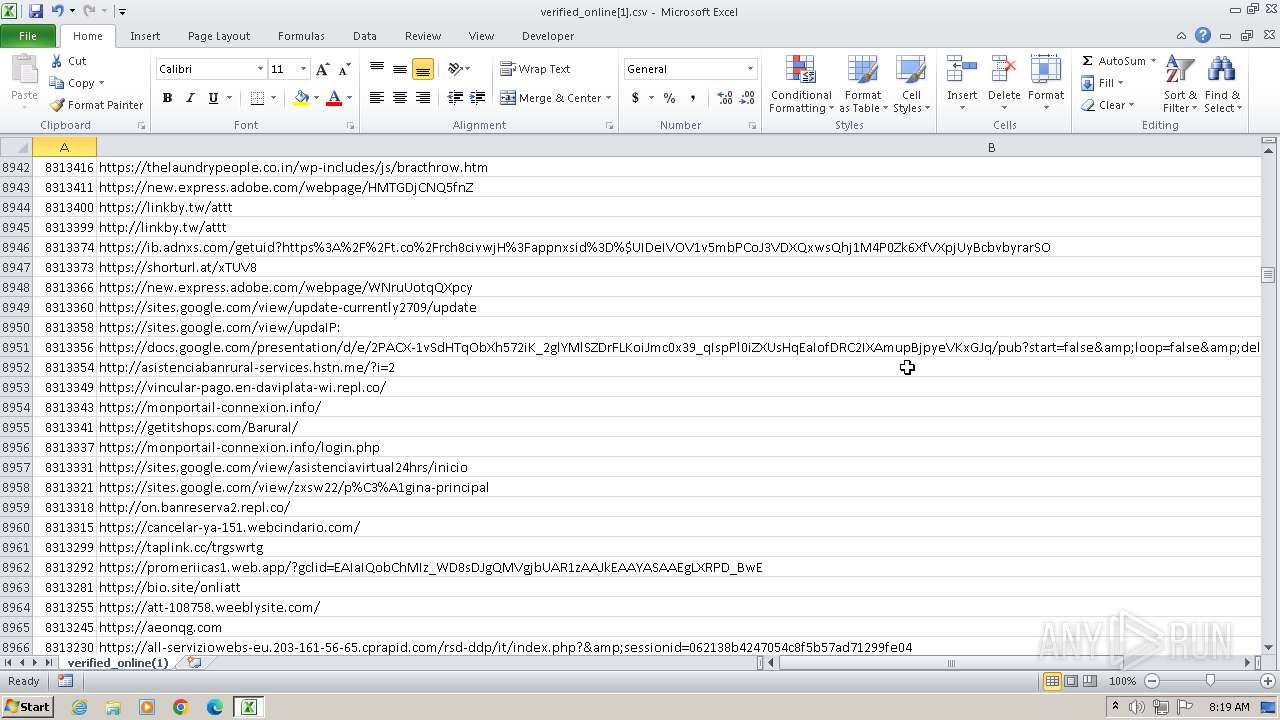
Task: Toggle Wrap Text
Action: (x=536, y=69)
